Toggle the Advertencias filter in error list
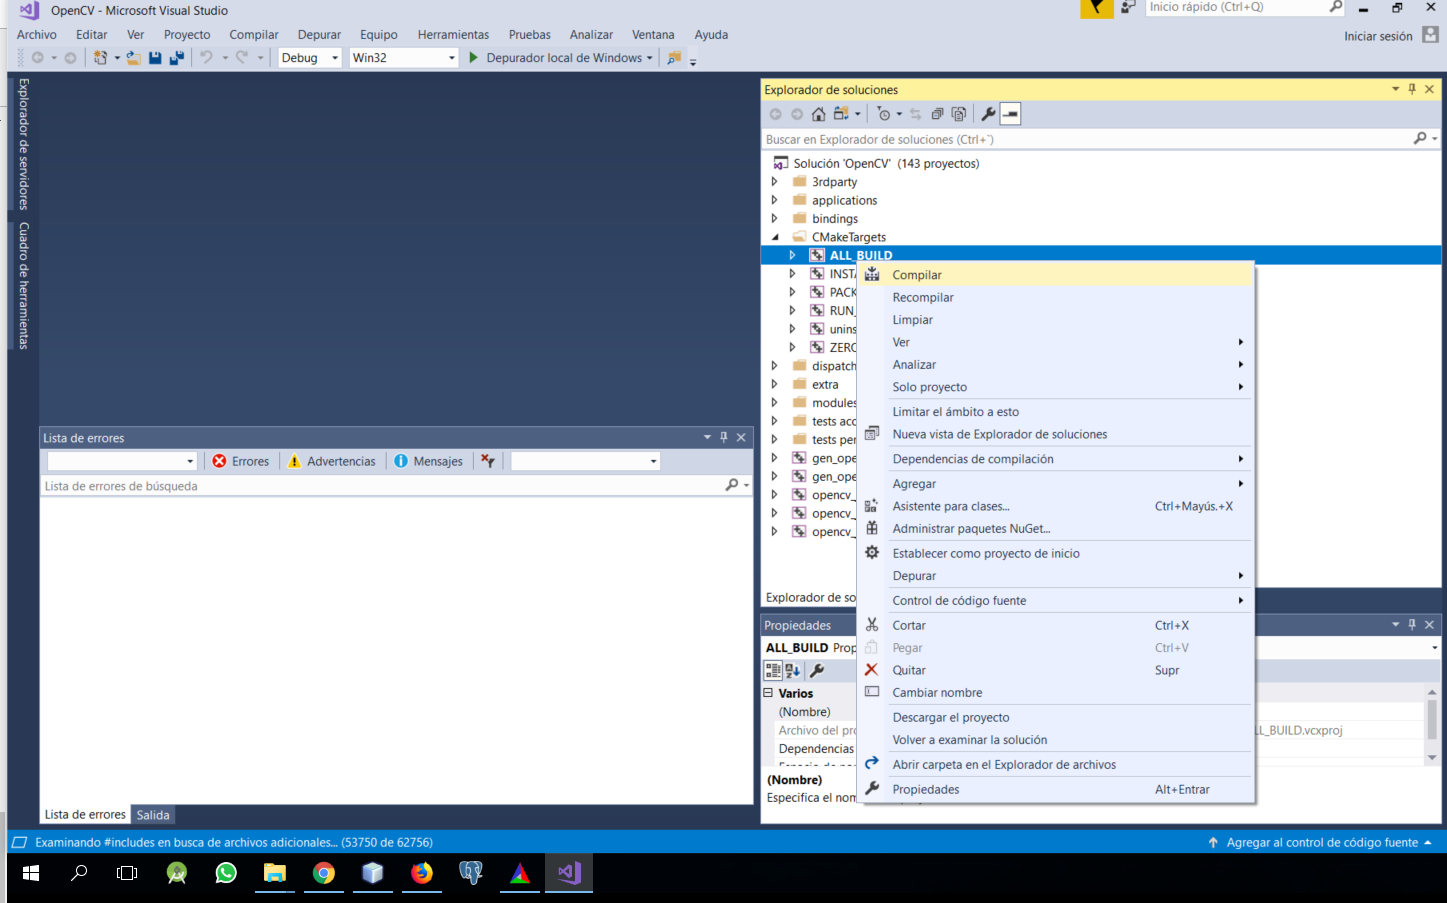The width and height of the screenshot is (1447, 903). click(332, 461)
